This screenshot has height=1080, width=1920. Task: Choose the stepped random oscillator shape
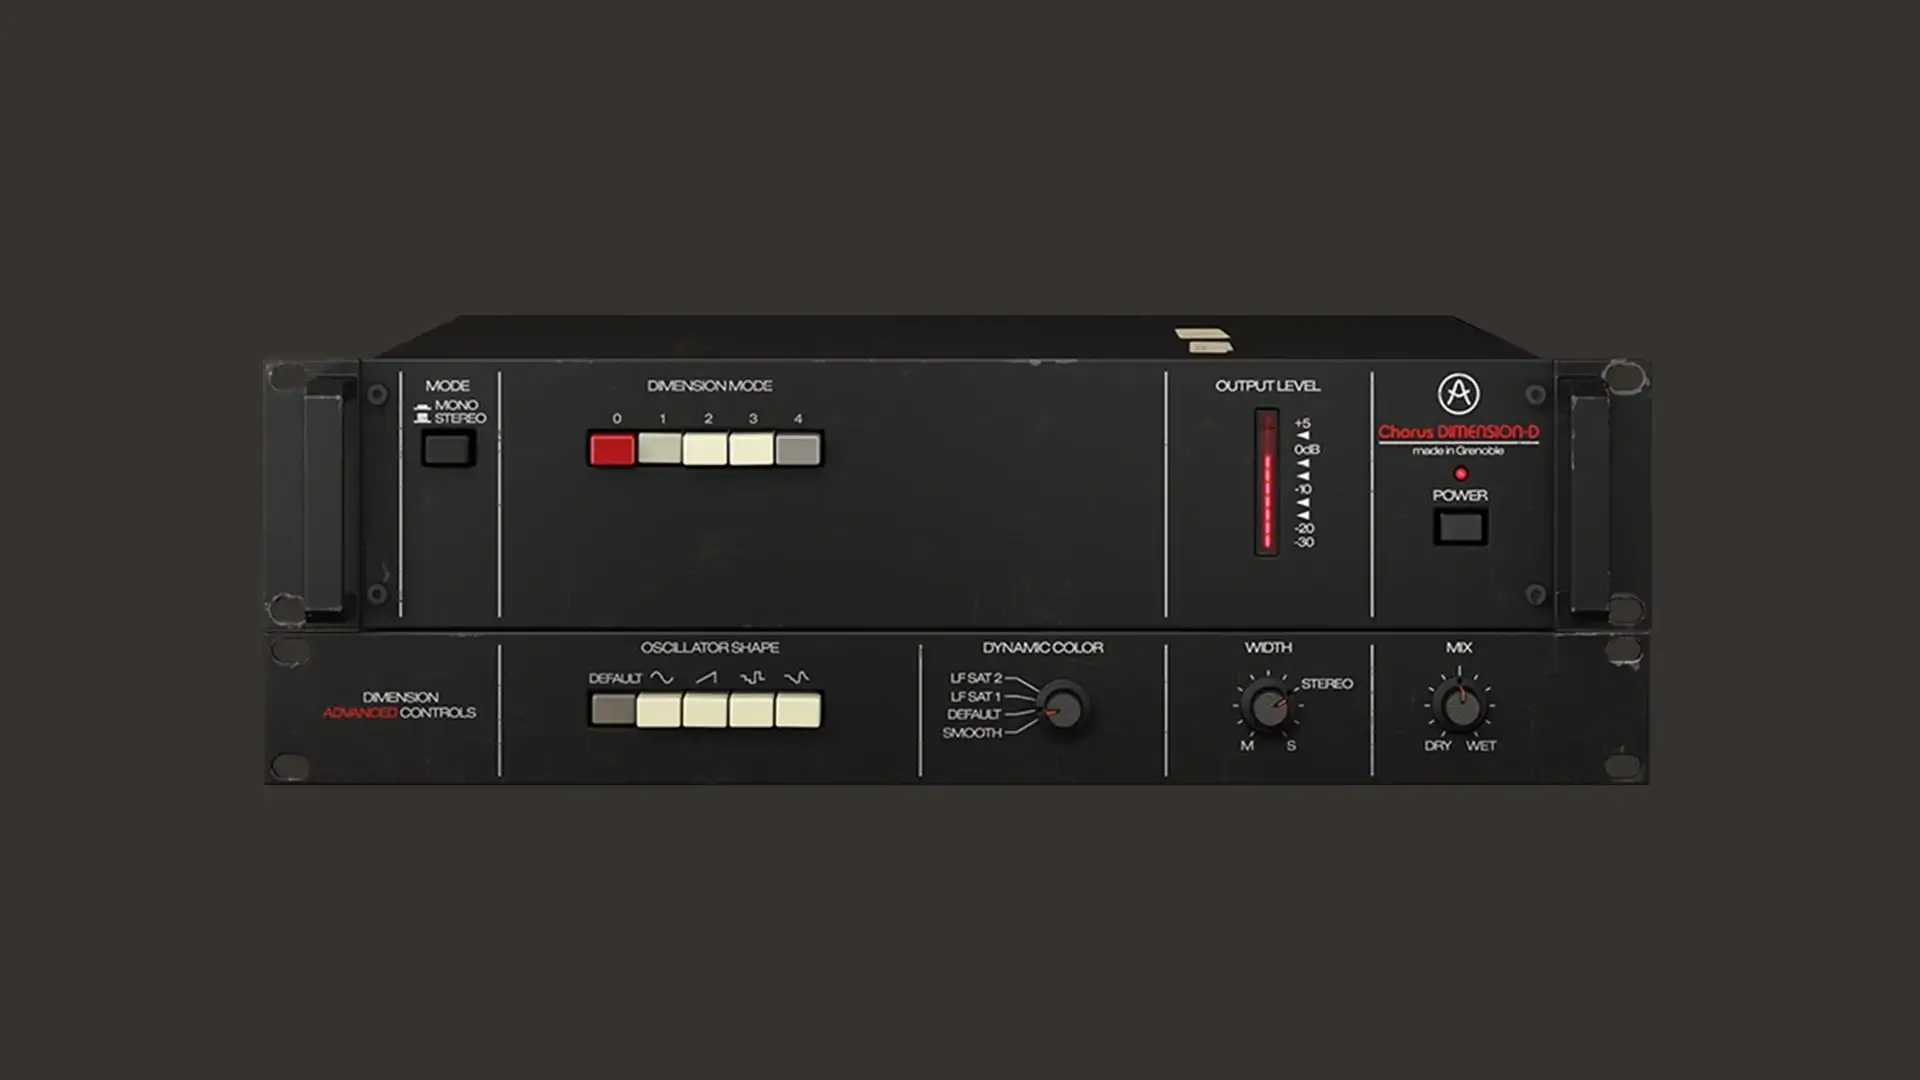click(751, 710)
